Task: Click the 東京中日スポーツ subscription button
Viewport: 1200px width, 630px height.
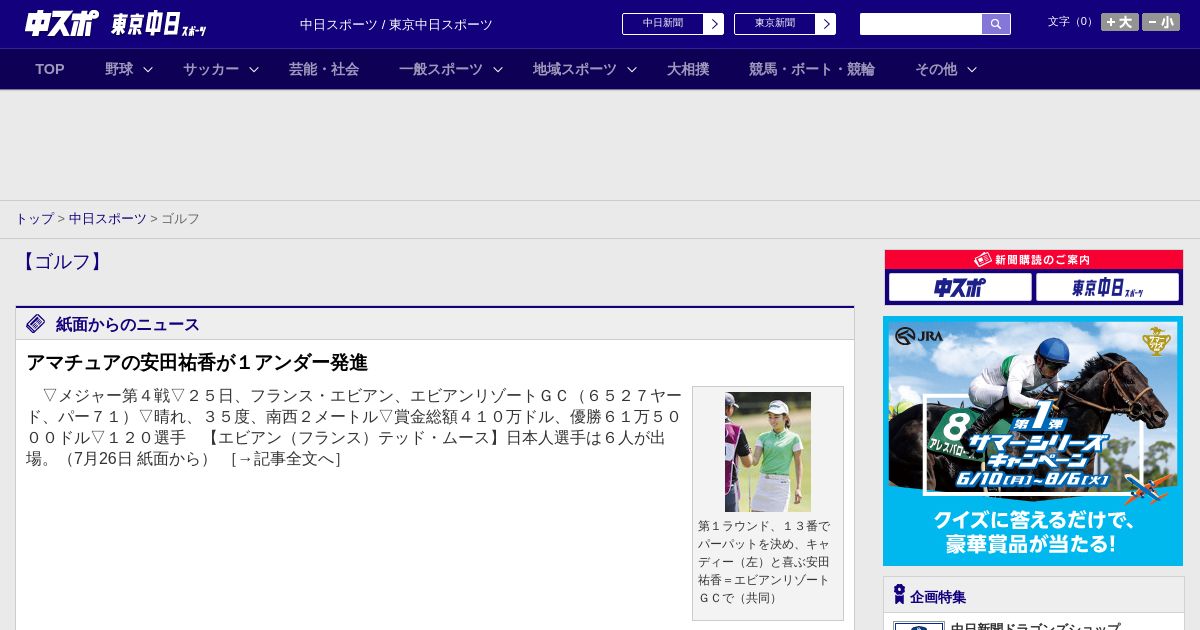Action: pos(1107,288)
